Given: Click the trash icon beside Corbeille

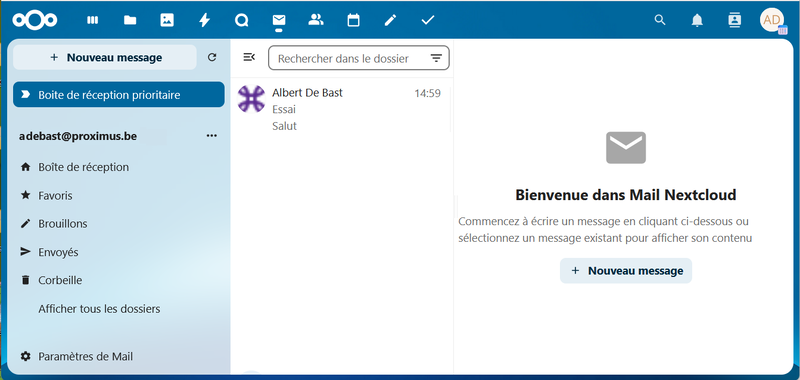Looking at the screenshot, I should (25, 280).
